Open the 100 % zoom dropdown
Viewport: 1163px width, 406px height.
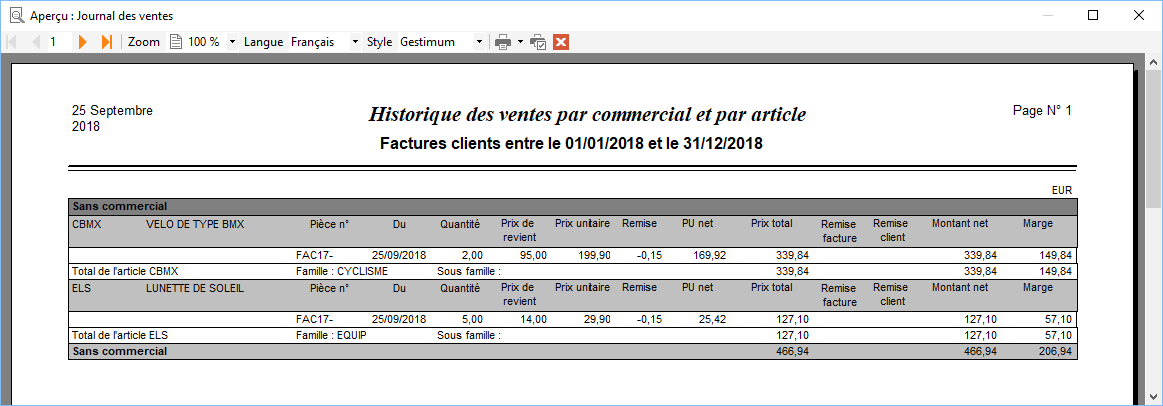pyautogui.click(x=232, y=42)
